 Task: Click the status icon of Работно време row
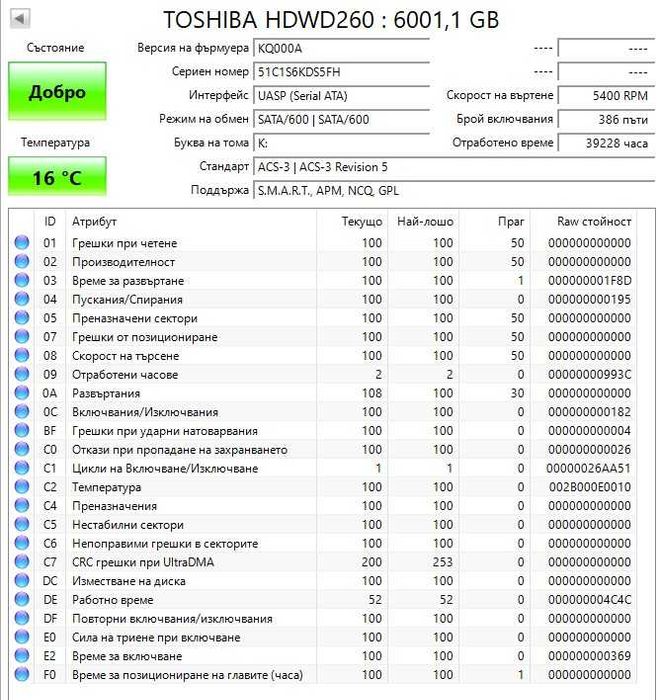point(21,599)
